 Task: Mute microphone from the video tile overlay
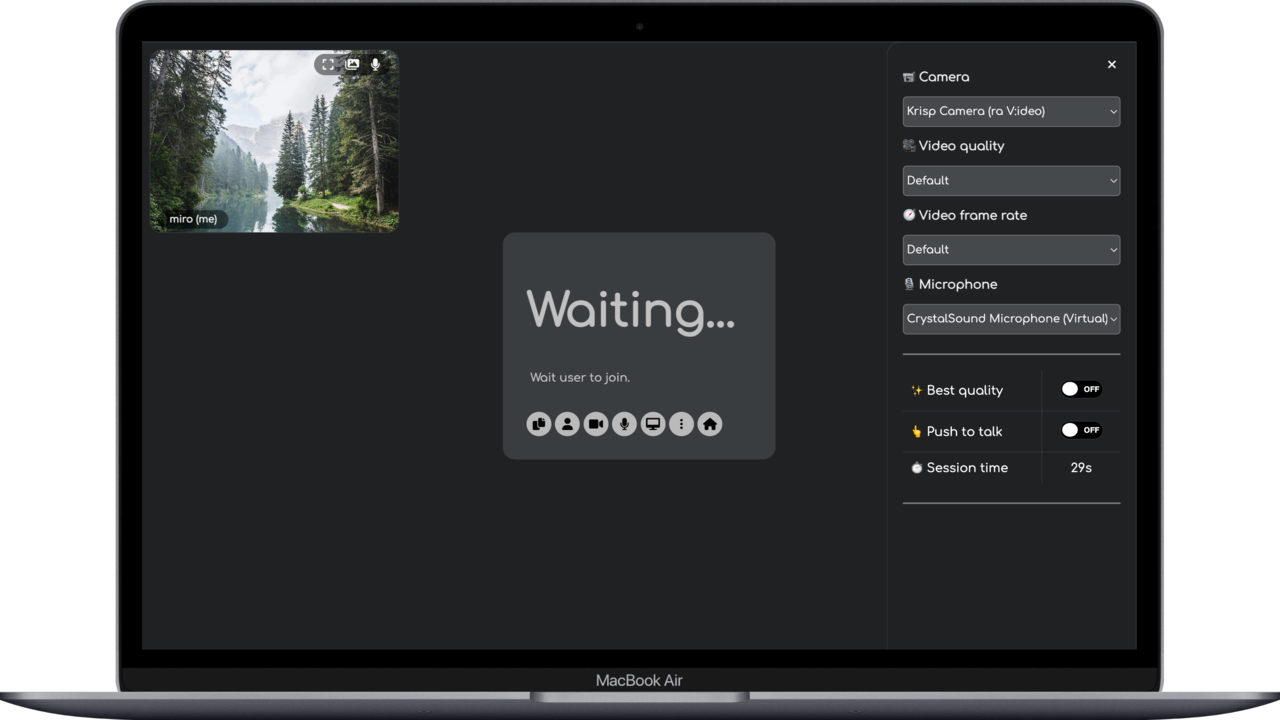[375, 64]
